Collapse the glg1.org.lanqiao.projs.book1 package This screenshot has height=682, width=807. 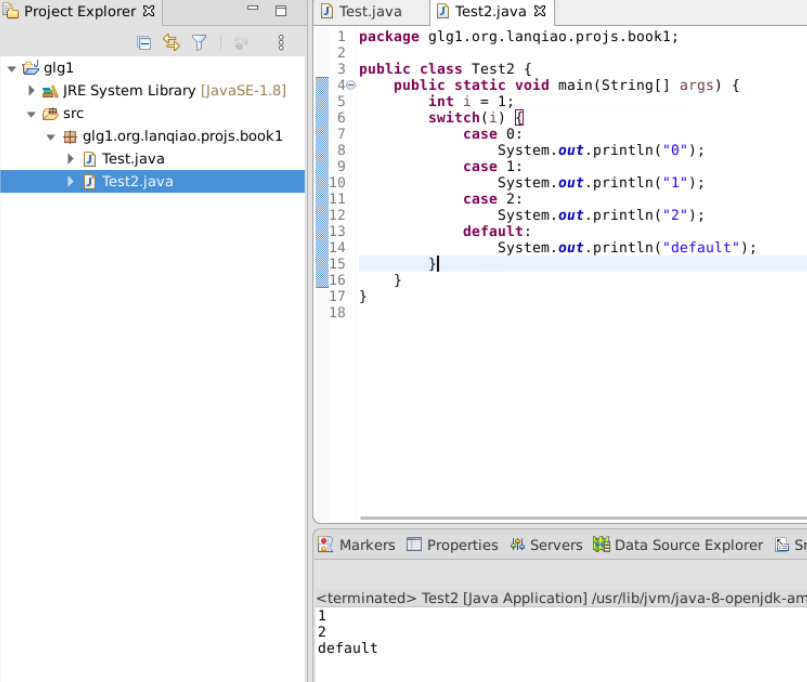51,137
